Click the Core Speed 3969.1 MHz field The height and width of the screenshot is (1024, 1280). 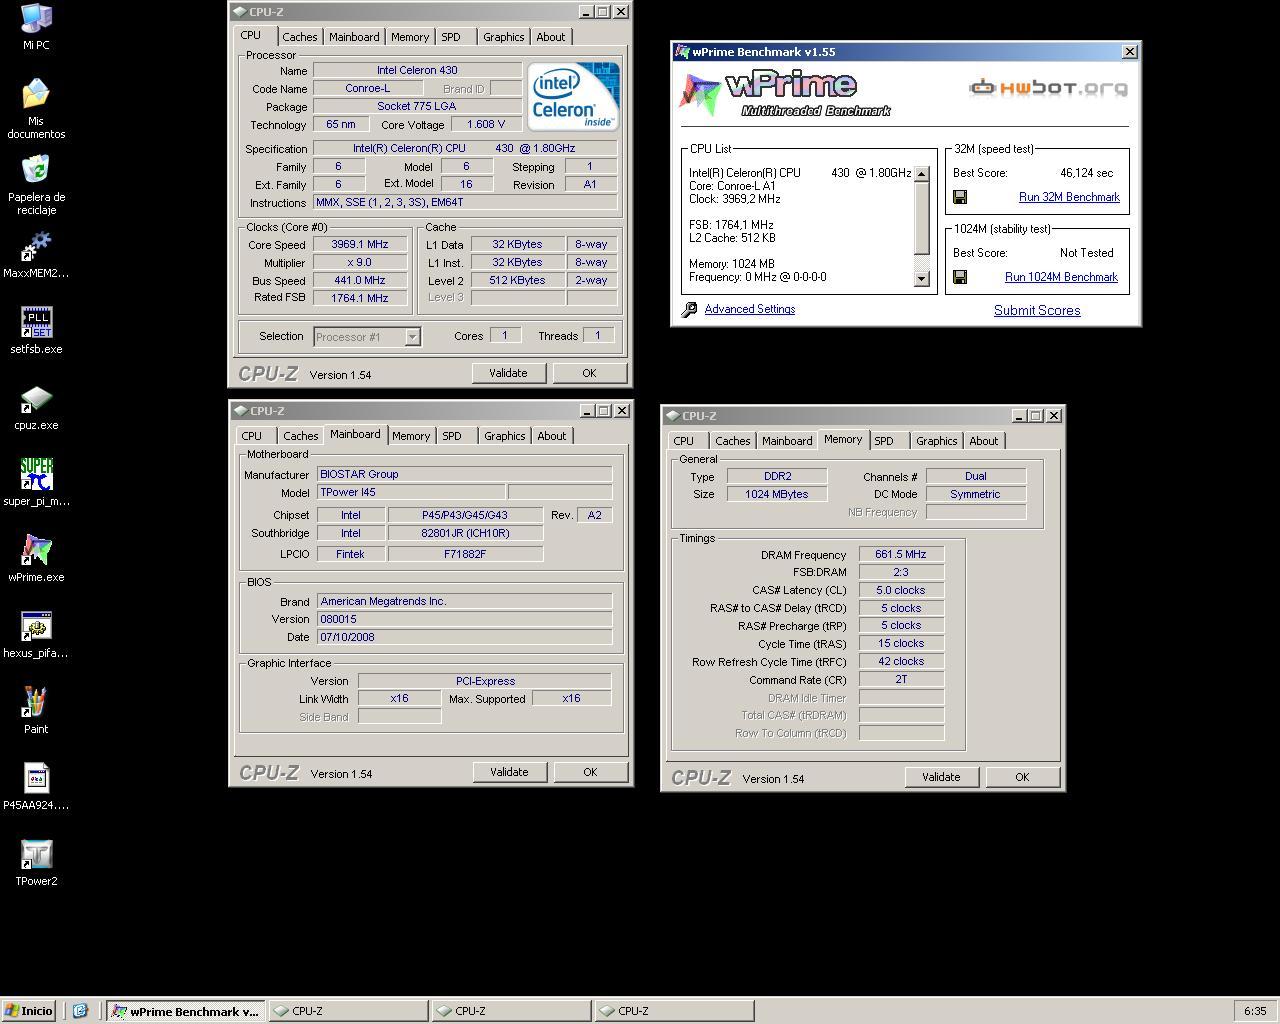[x=360, y=244]
